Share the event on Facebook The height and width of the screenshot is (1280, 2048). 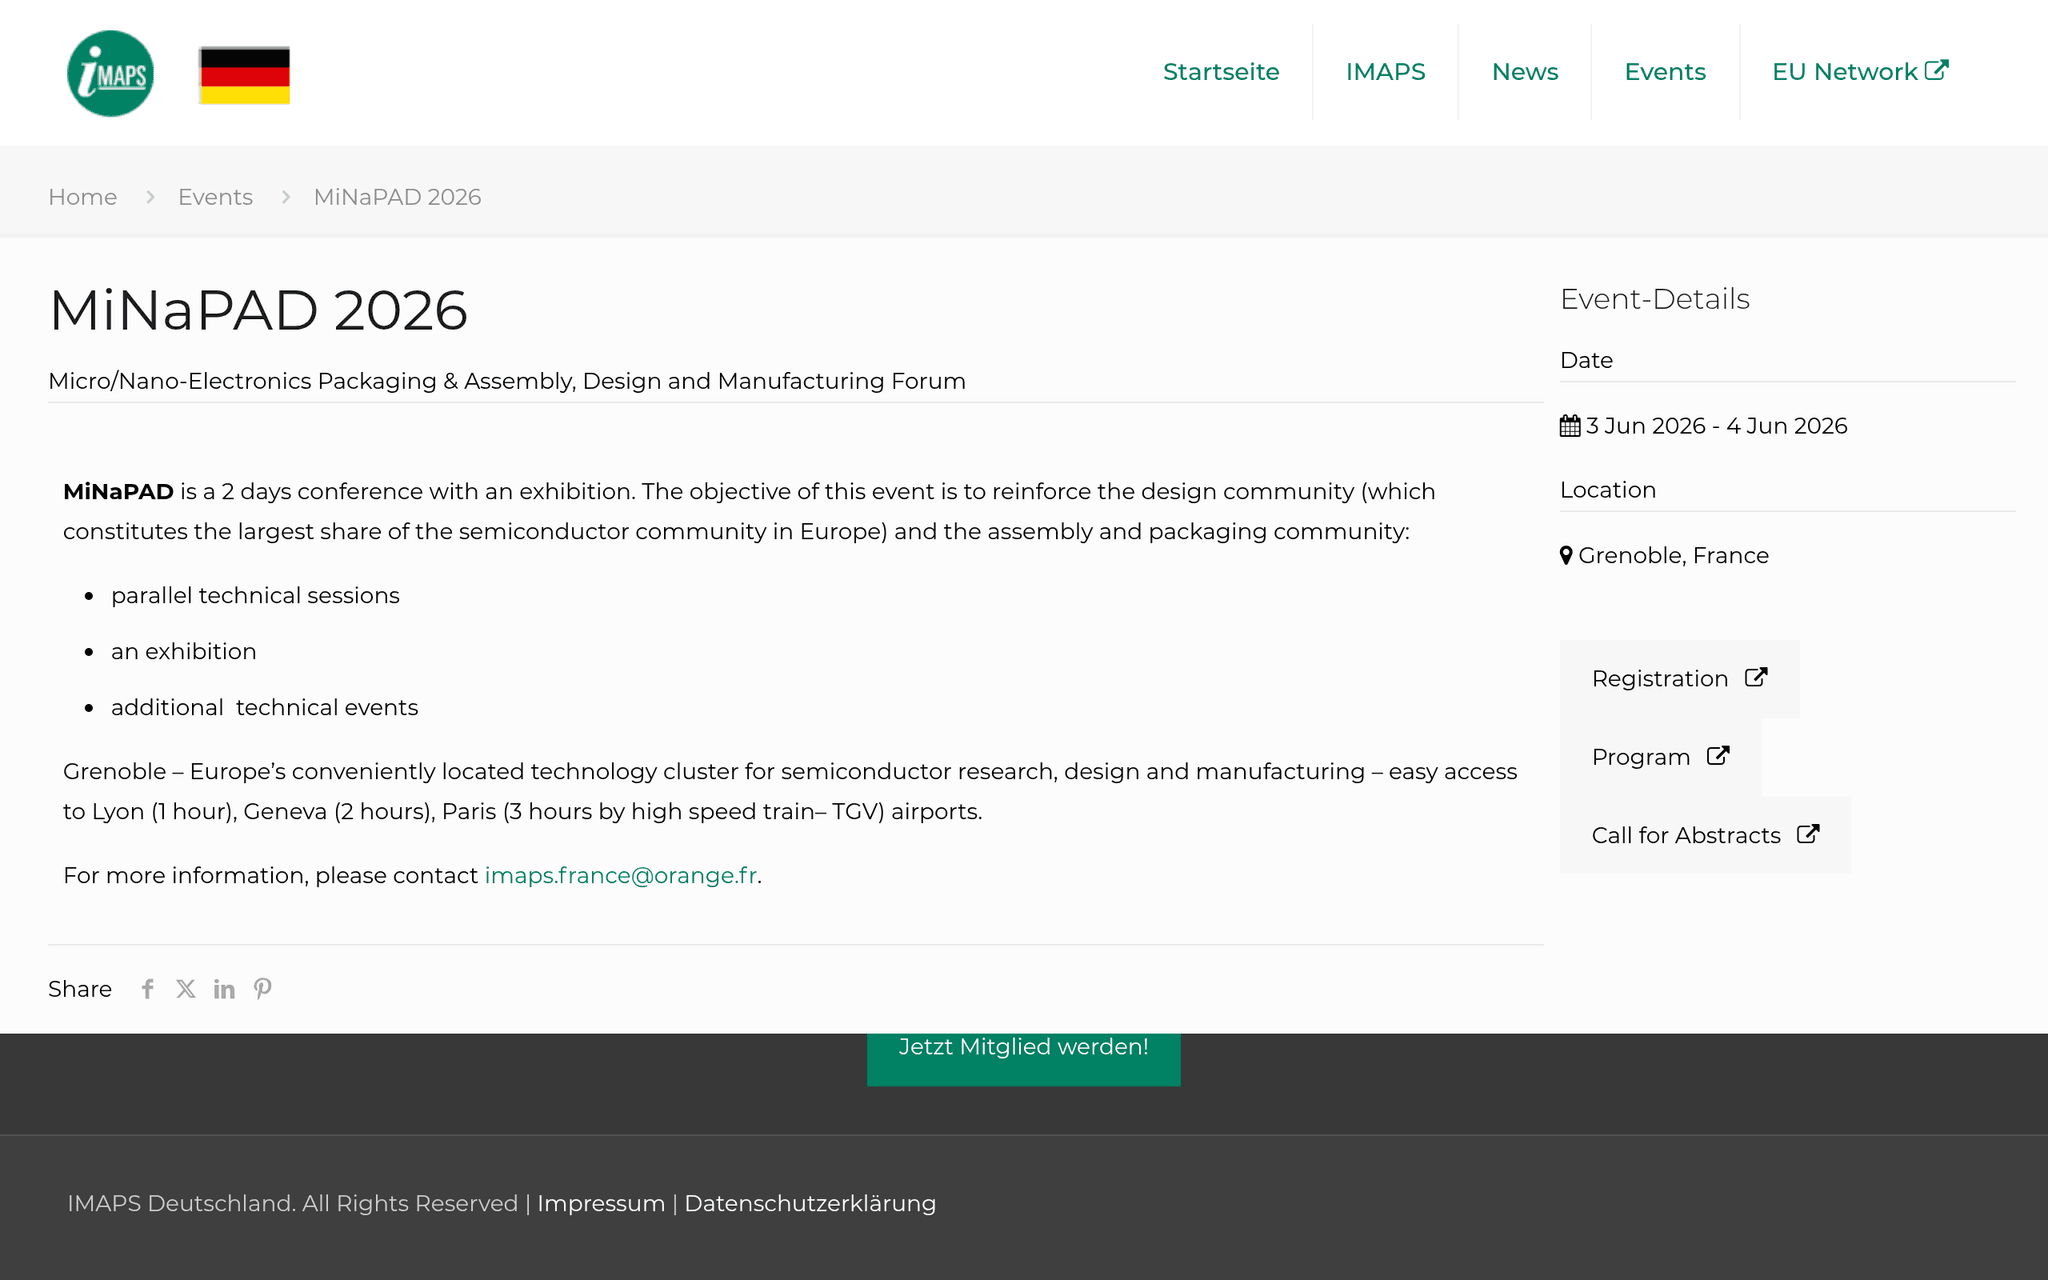tap(148, 989)
